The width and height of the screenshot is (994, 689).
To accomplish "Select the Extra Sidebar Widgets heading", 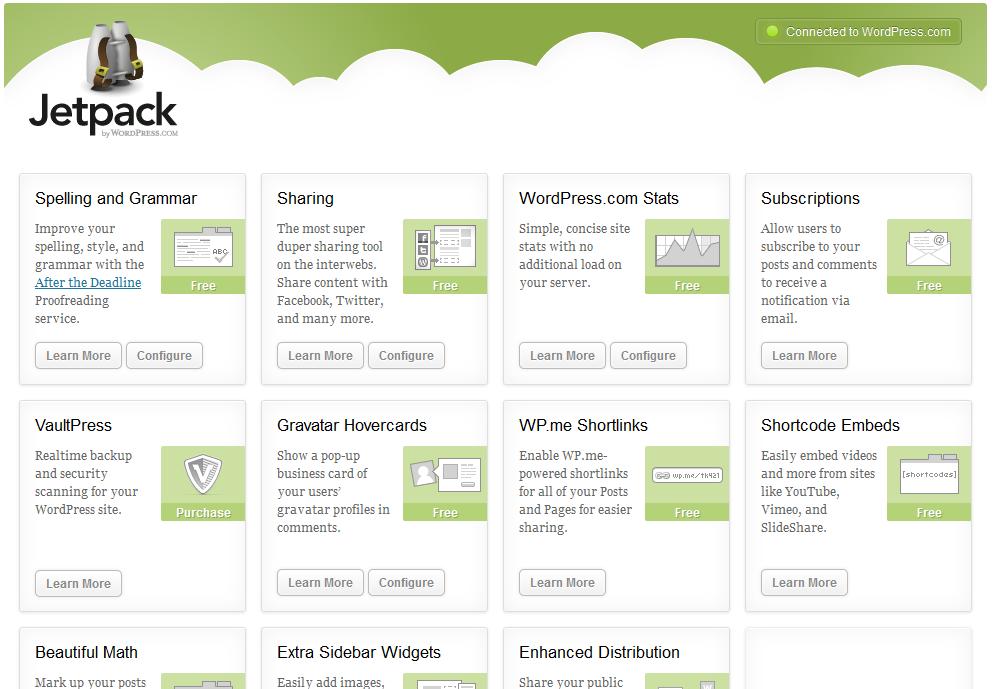I will point(359,652).
